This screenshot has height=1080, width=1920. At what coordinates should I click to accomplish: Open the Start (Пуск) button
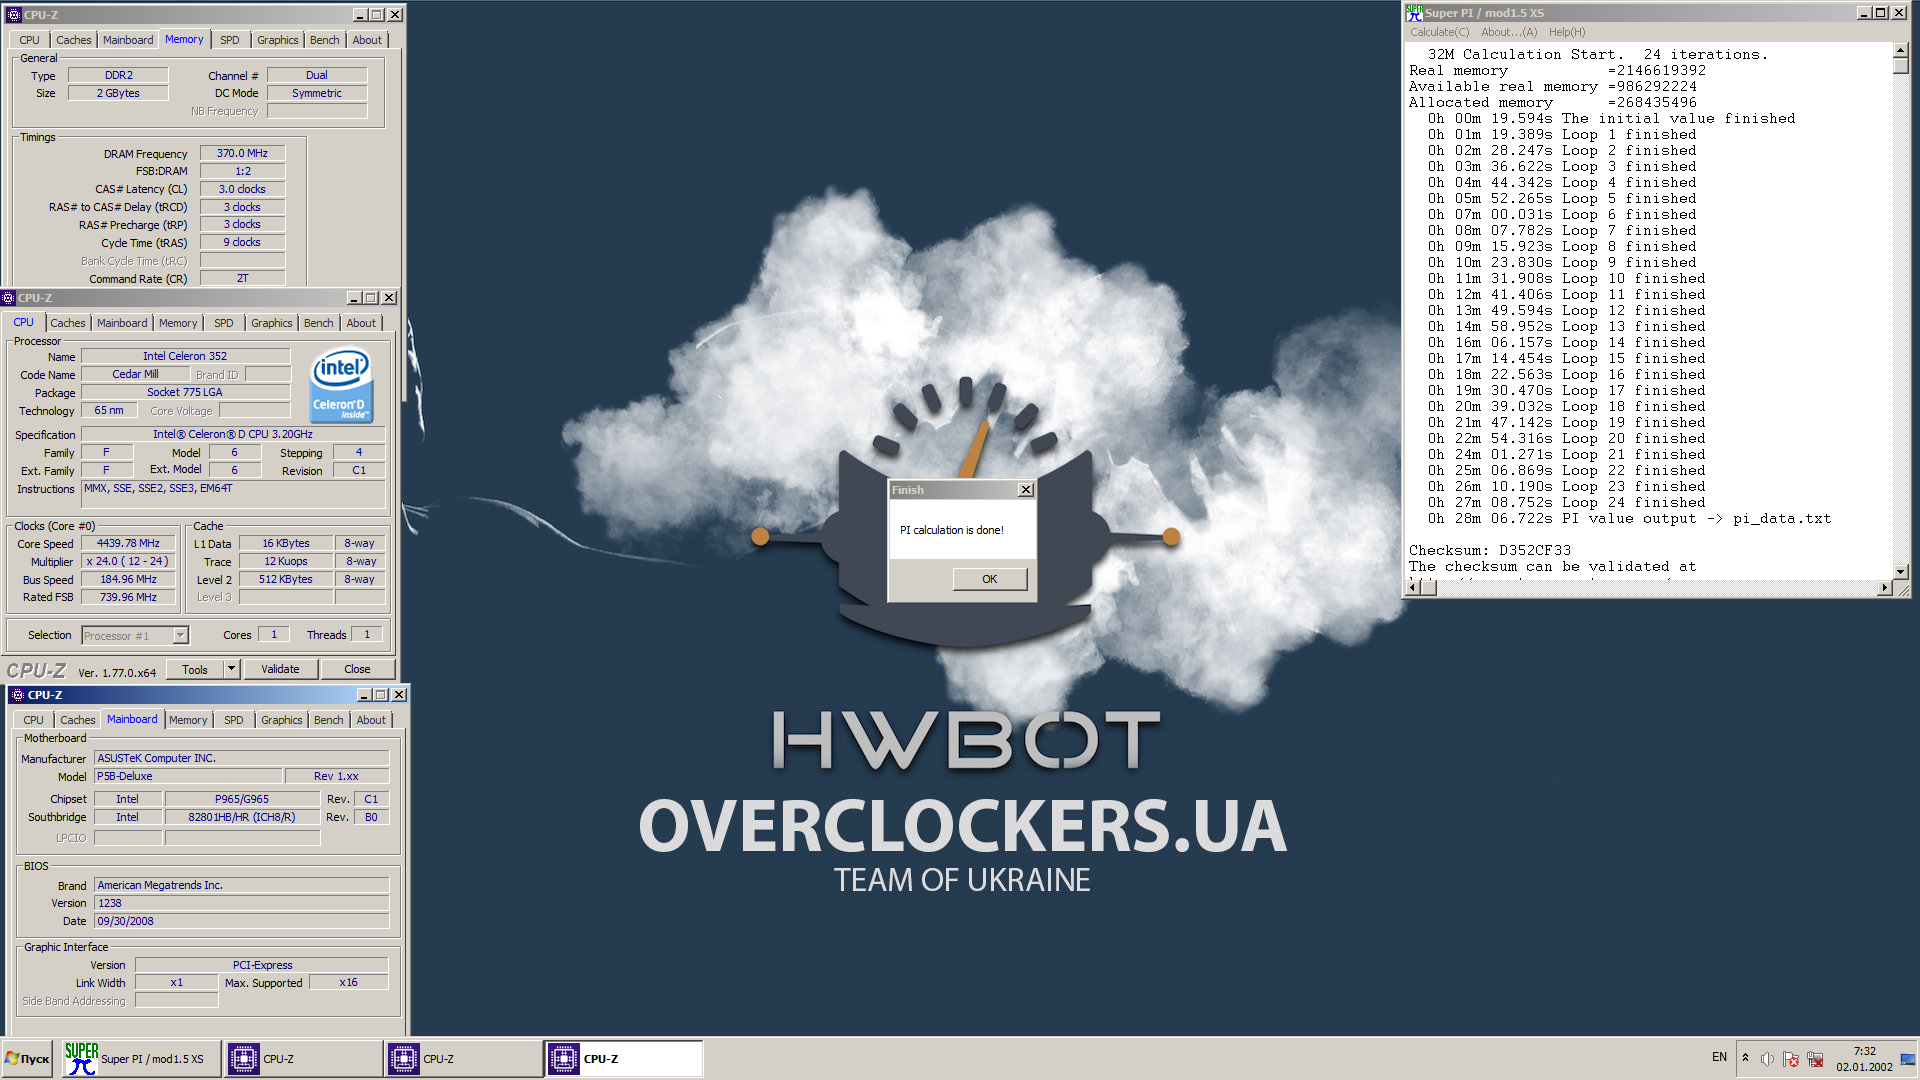point(27,1059)
